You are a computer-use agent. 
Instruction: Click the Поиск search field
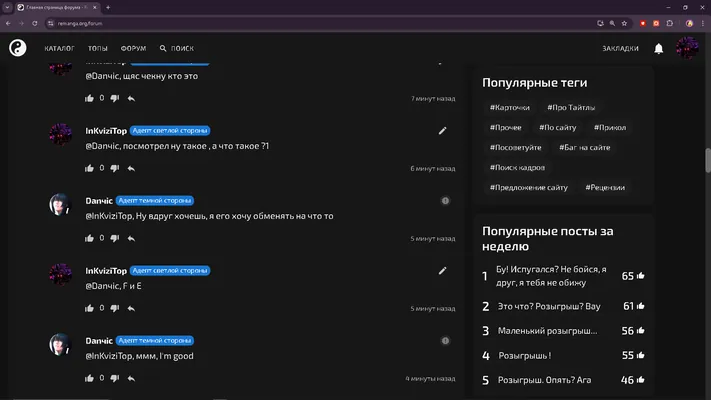click(177, 48)
